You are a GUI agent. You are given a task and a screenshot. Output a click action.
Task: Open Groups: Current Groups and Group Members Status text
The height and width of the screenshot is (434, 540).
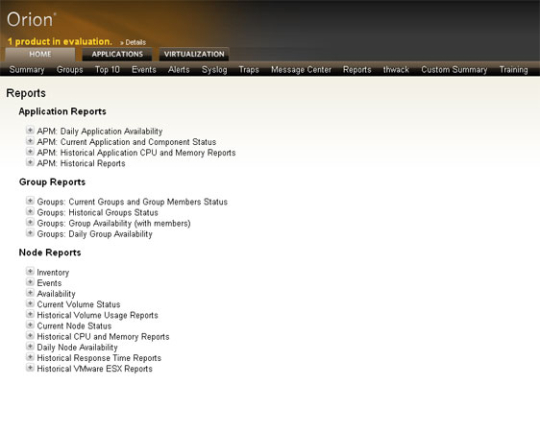132,202
